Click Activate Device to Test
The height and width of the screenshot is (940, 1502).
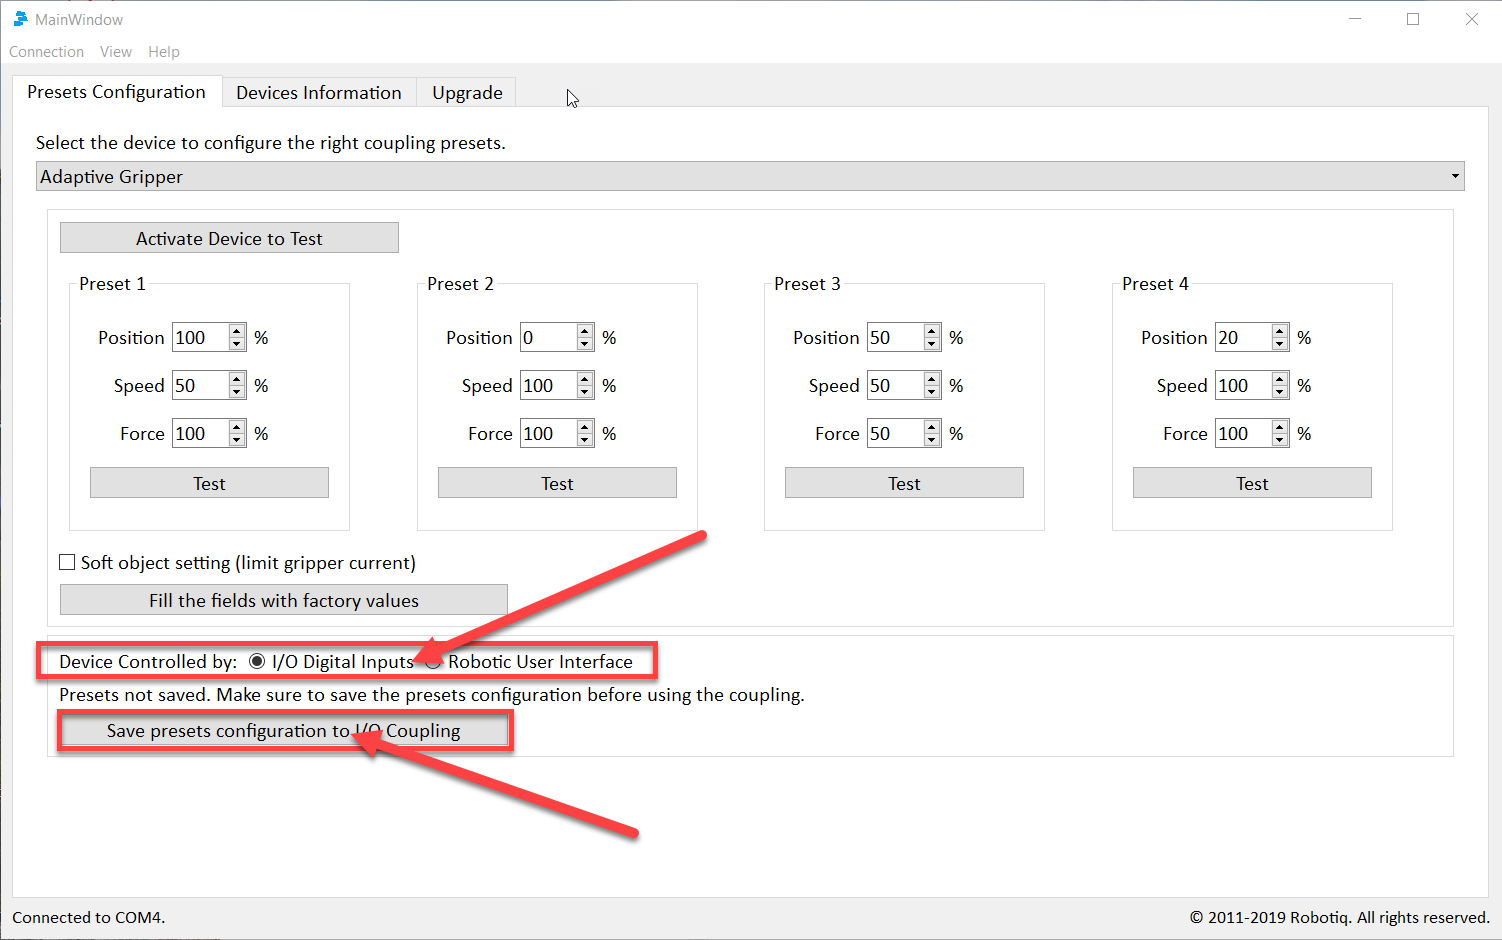click(x=228, y=238)
